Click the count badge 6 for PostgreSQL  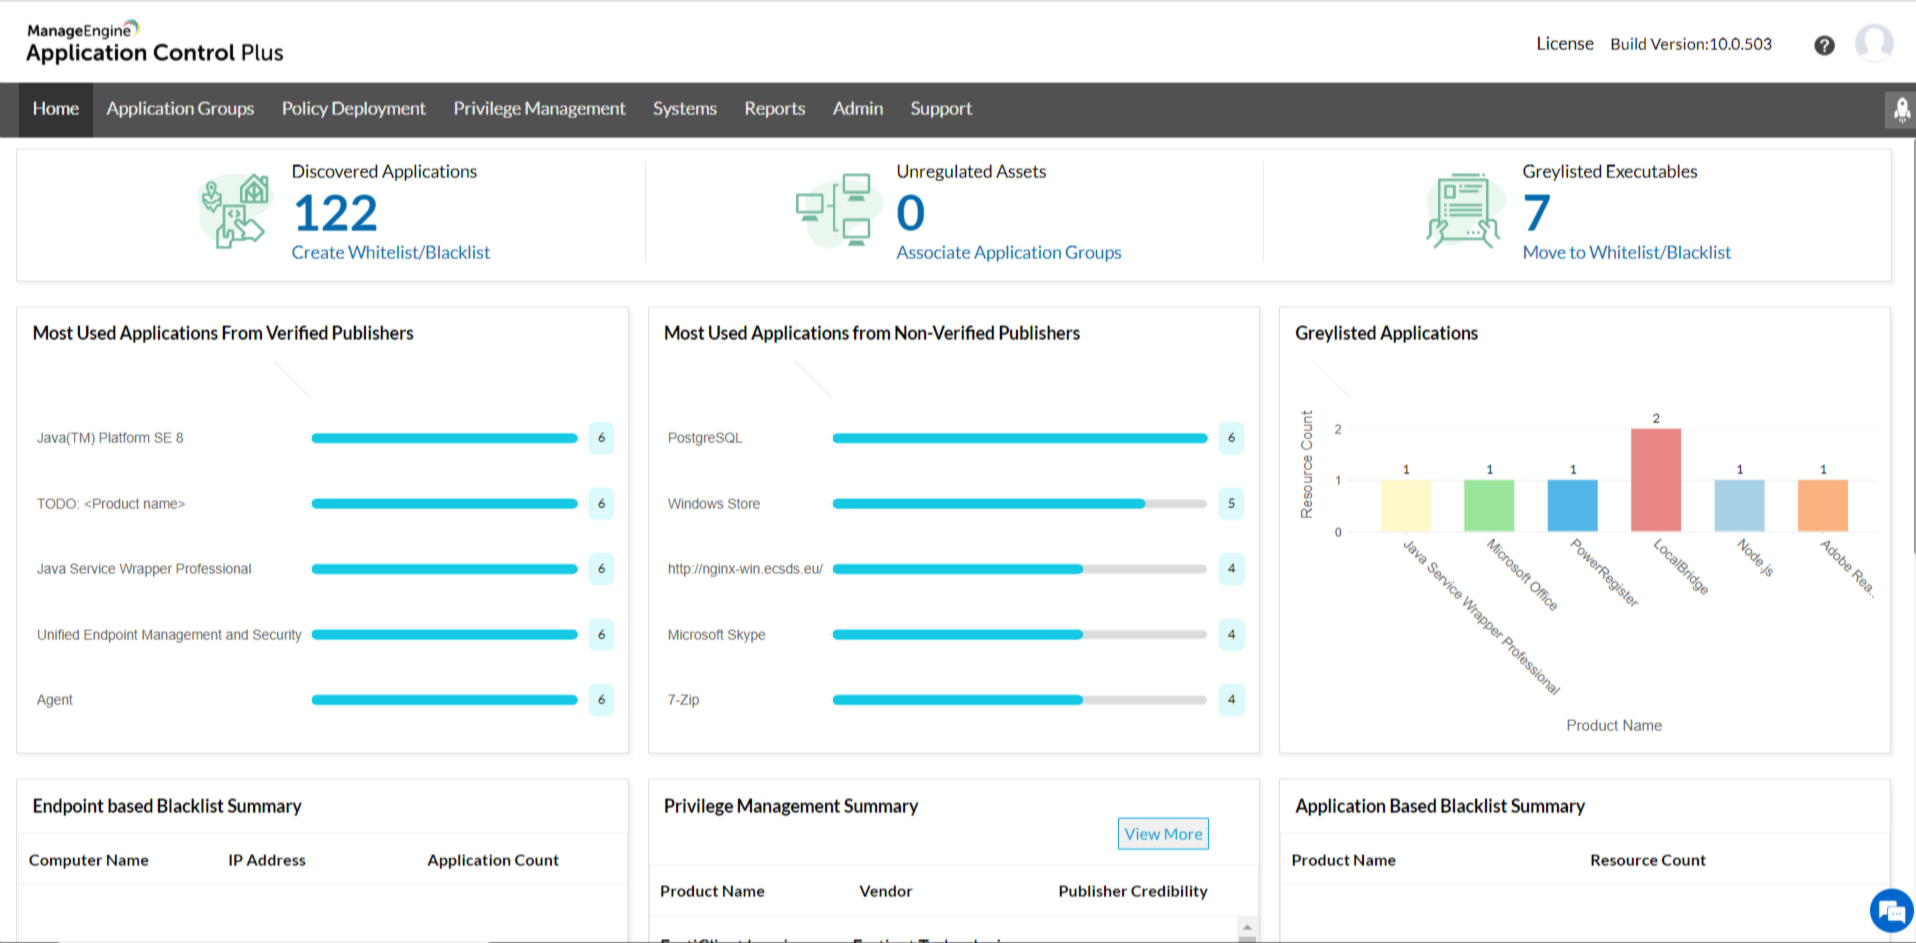coord(1231,438)
